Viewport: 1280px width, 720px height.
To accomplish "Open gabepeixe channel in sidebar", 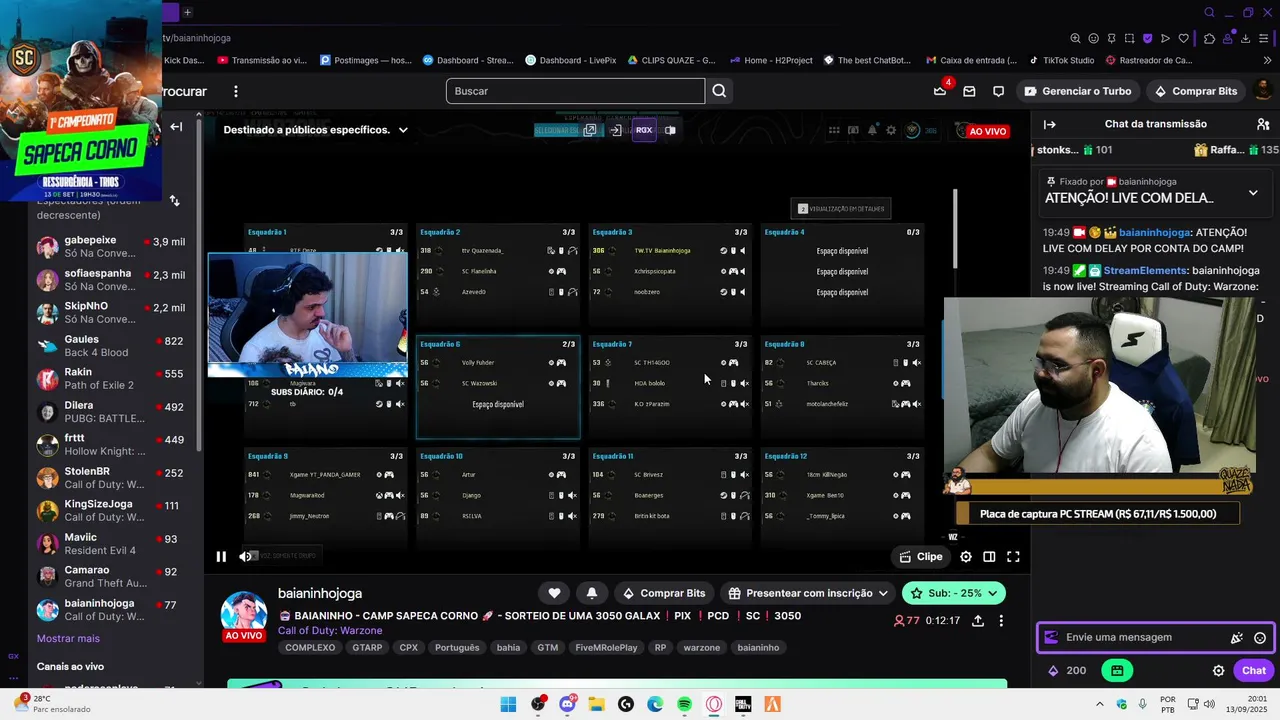I will 111,247.
